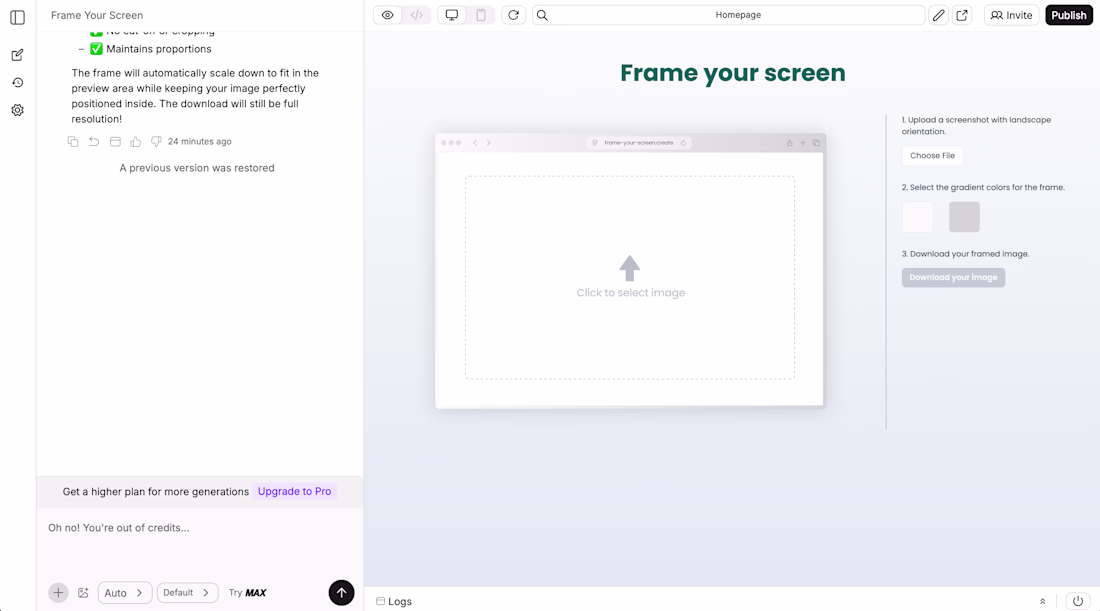Open the version history icon
Viewport: 1100px width, 611px height.
tap(18, 83)
